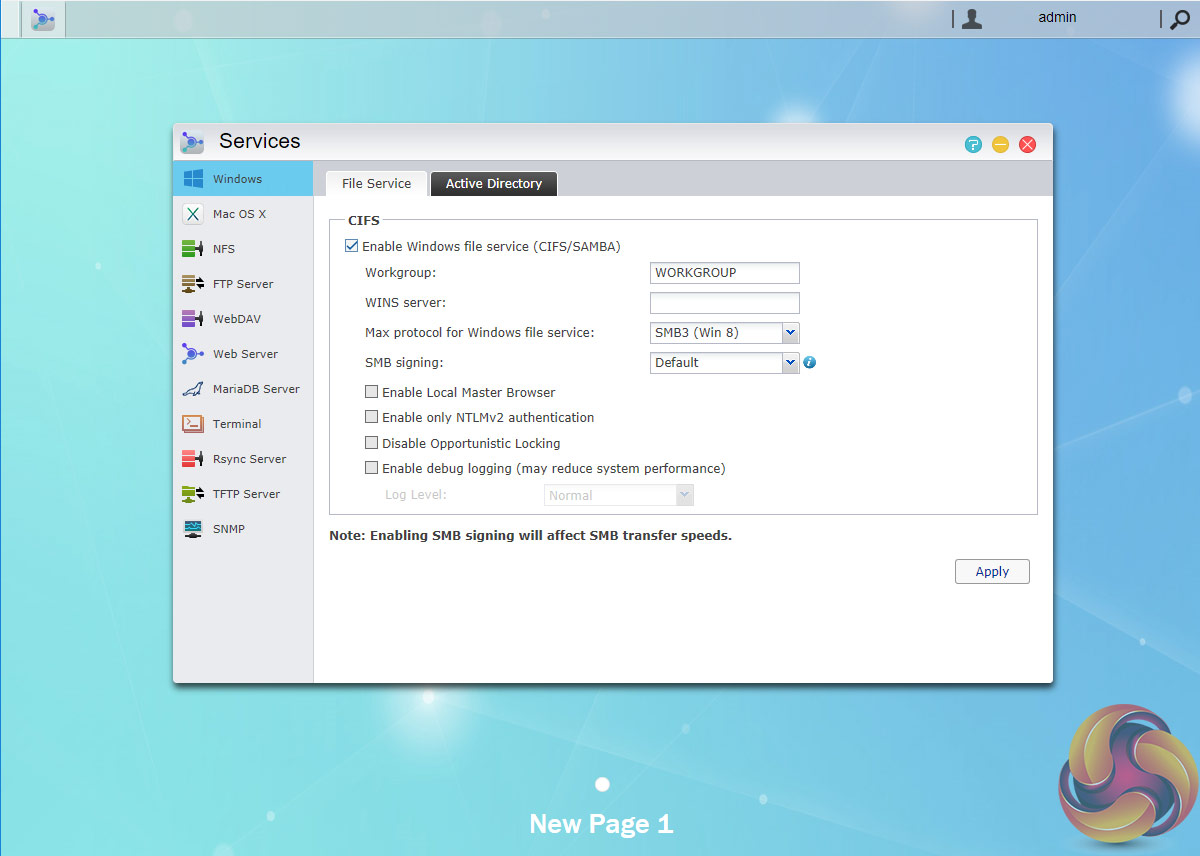Click the WebDAV icon in sidebar
Screen dimensions: 1200x856
(193, 319)
